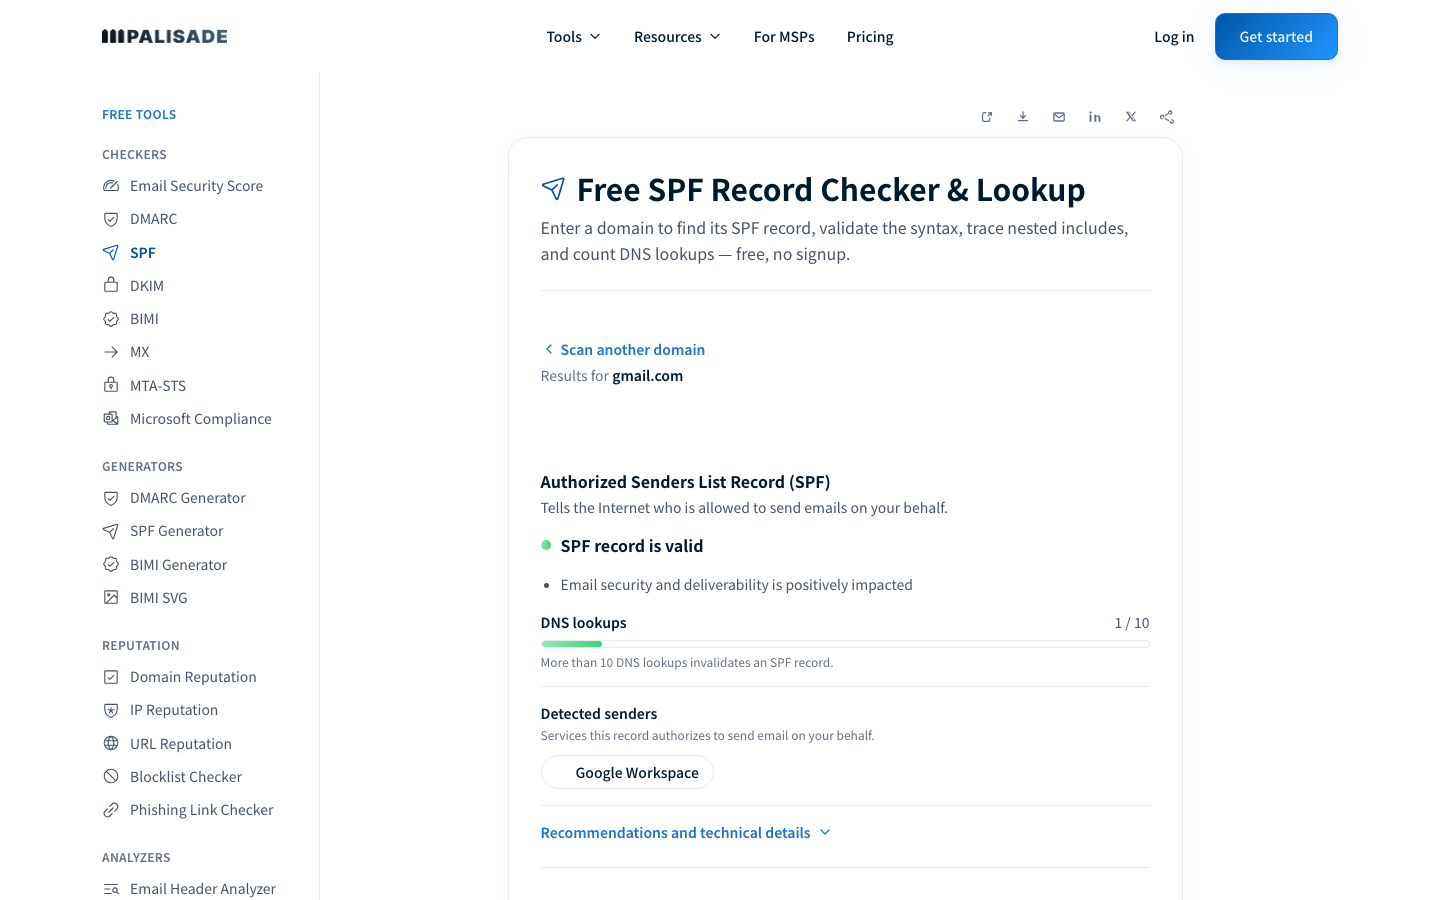This screenshot has height=900, width=1440.
Task: Click SPF Generator plane icon
Action: pyautogui.click(x=111, y=531)
